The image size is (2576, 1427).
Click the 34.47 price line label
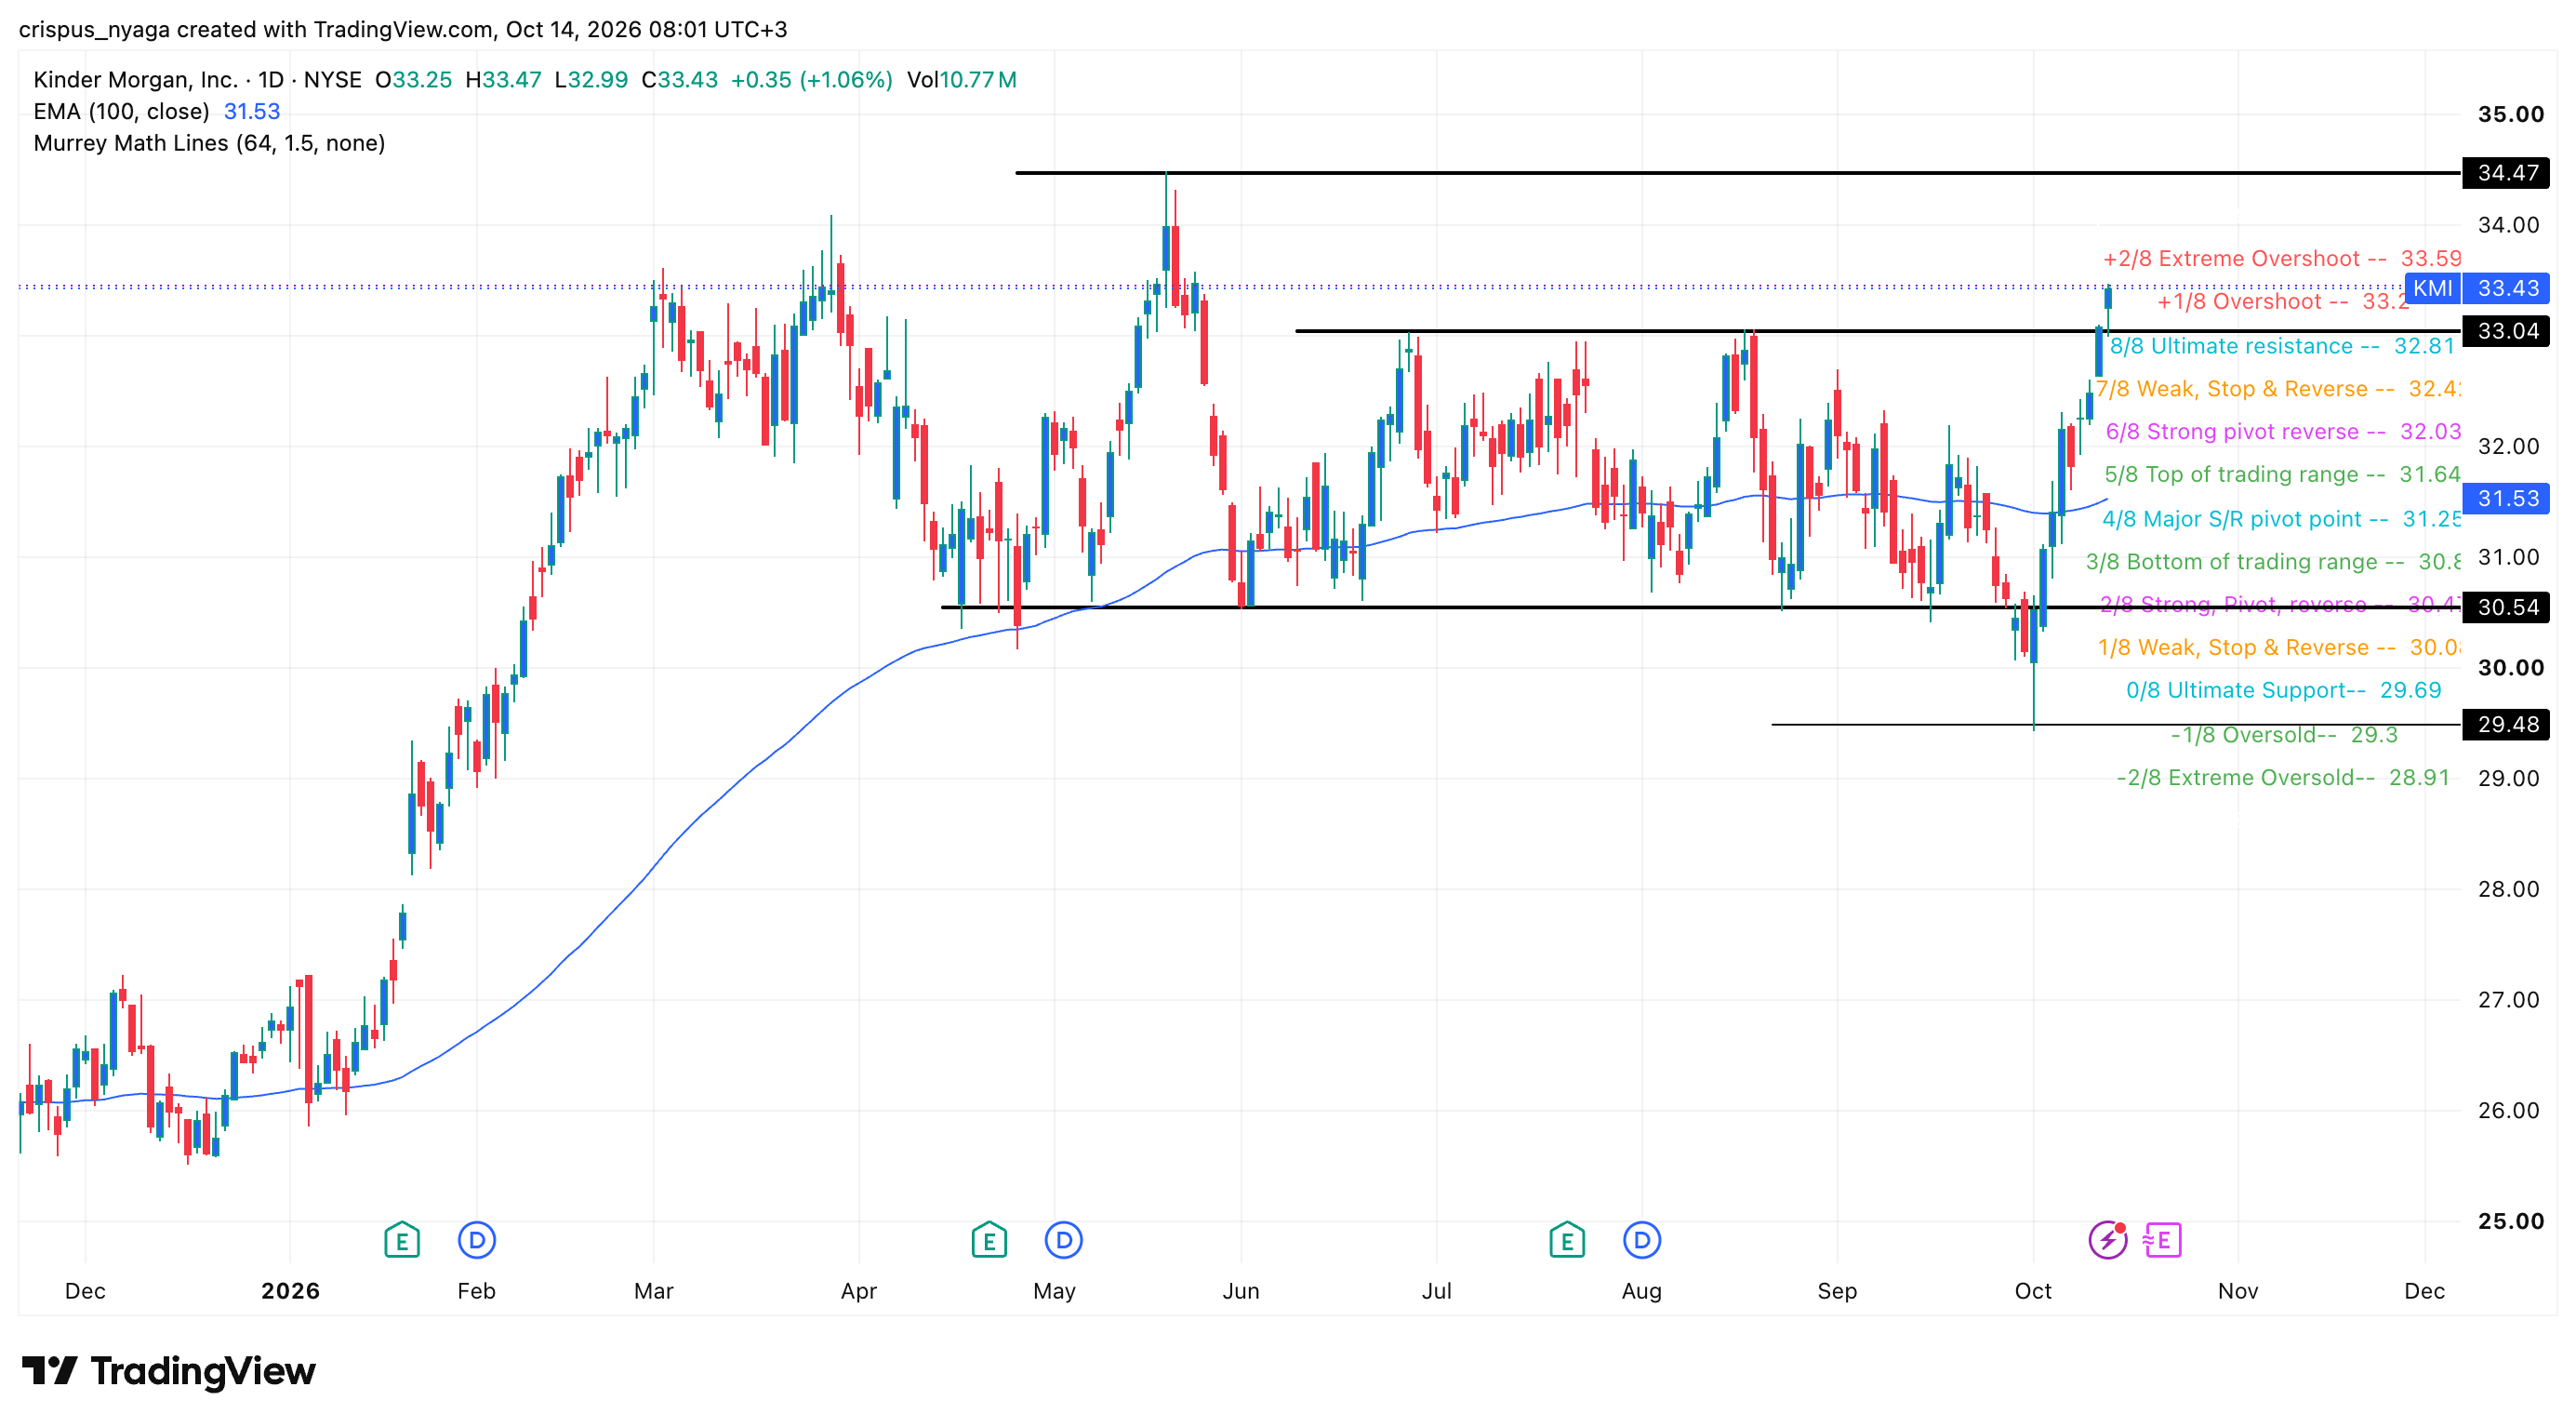[2506, 173]
